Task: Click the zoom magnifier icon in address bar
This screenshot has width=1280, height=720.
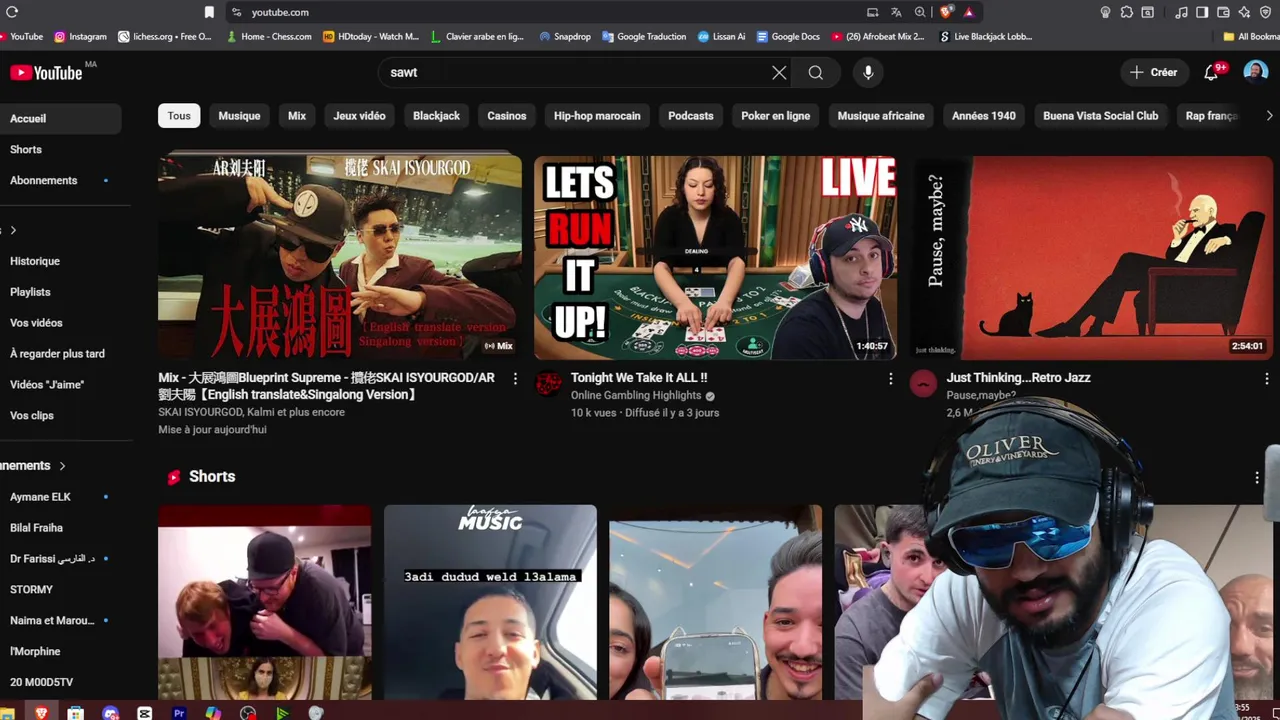Action: [x=920, y=12]
